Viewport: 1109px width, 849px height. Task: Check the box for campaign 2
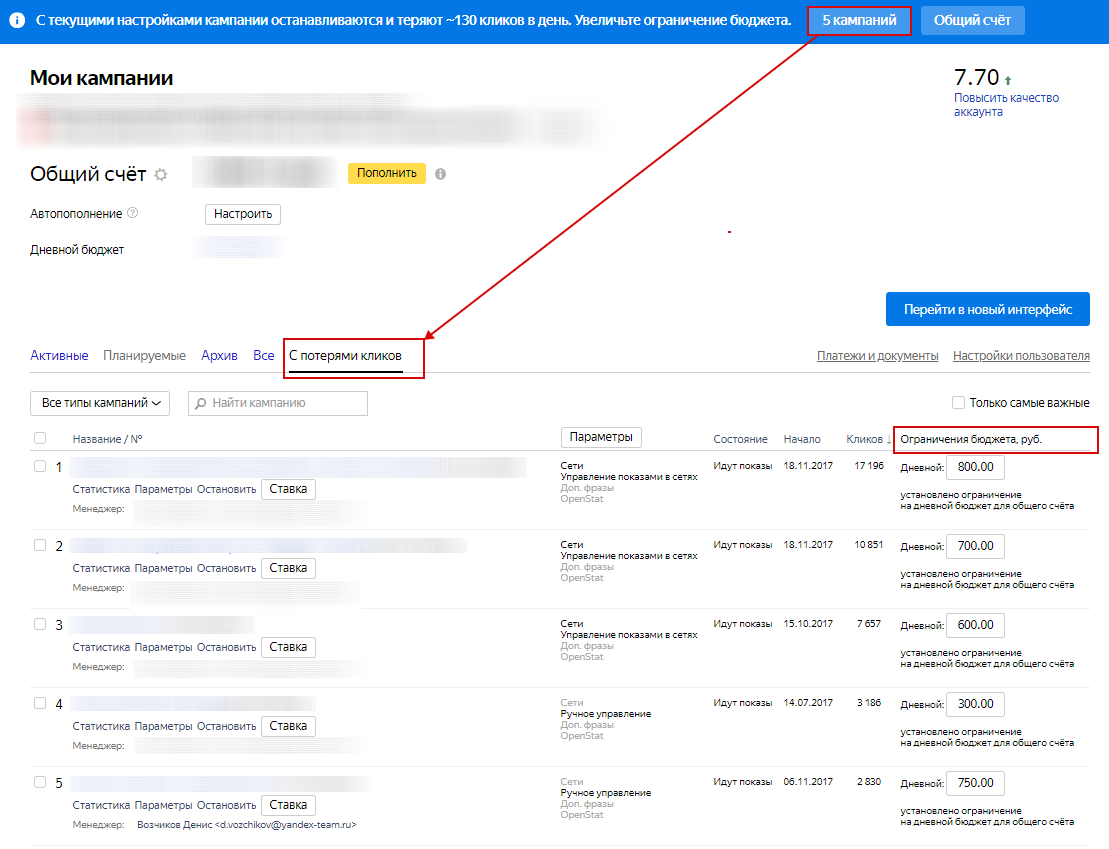(40, 545)
